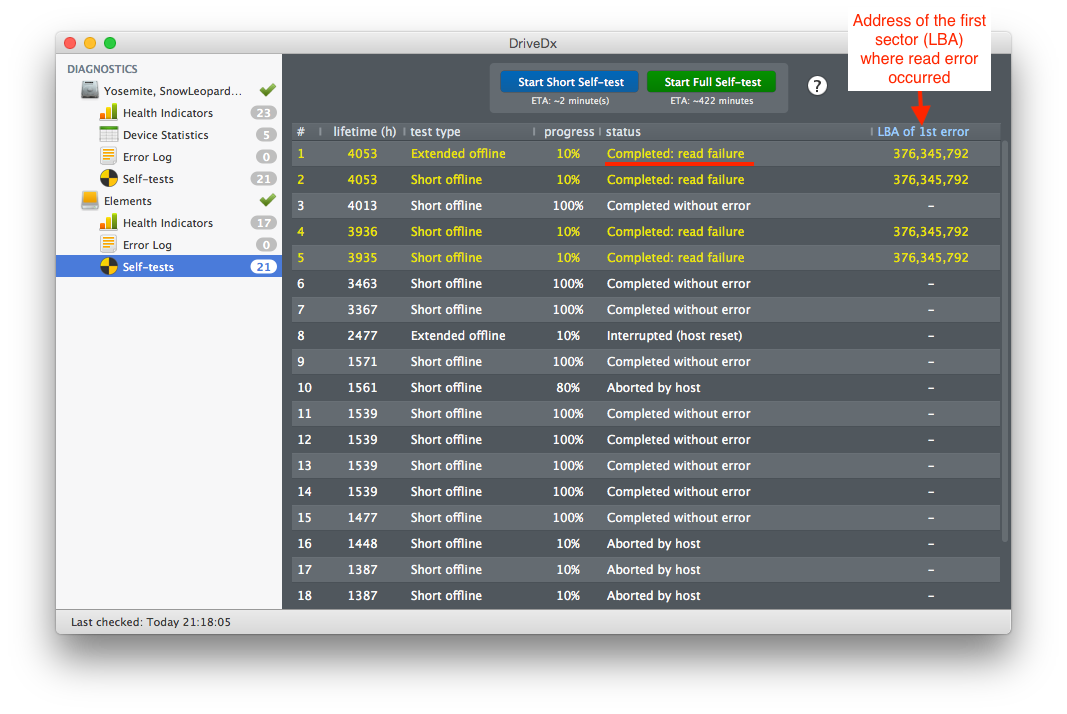
Task: Select row 1 Extended offline test type
Action: (x=458, y=154)
